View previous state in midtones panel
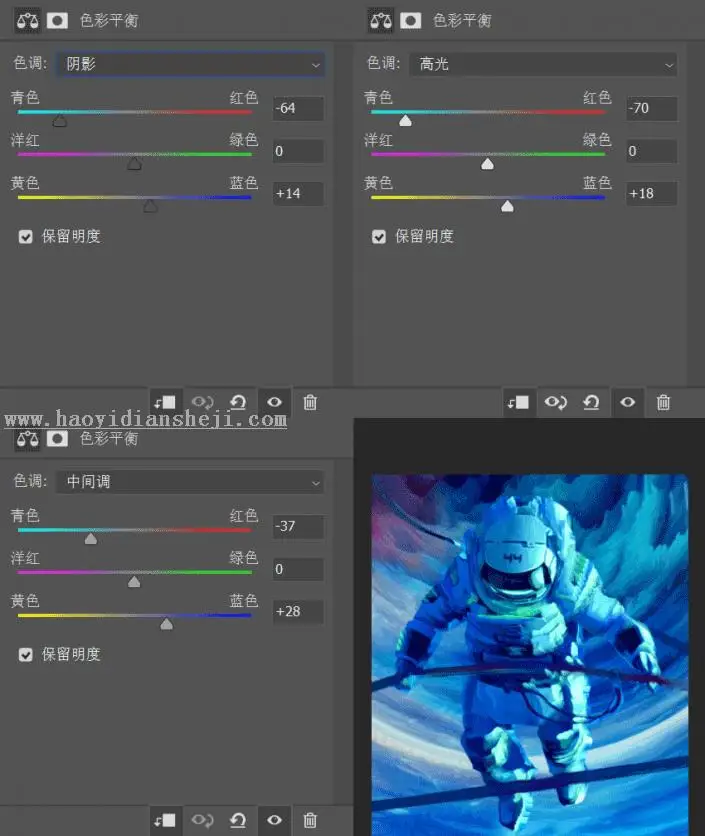 203,820
